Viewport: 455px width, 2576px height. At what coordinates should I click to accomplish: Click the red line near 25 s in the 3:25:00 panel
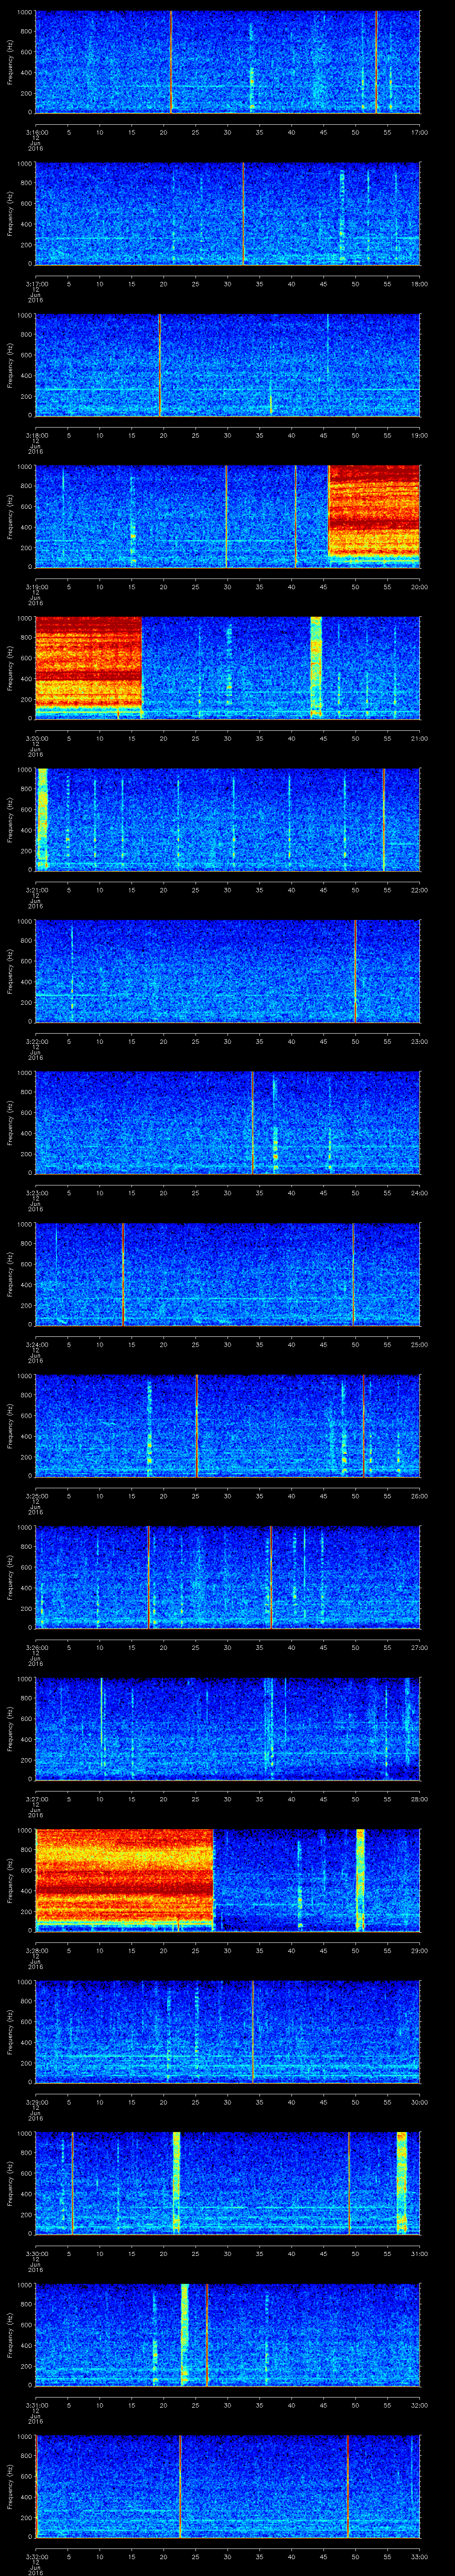pos(197,1425)
